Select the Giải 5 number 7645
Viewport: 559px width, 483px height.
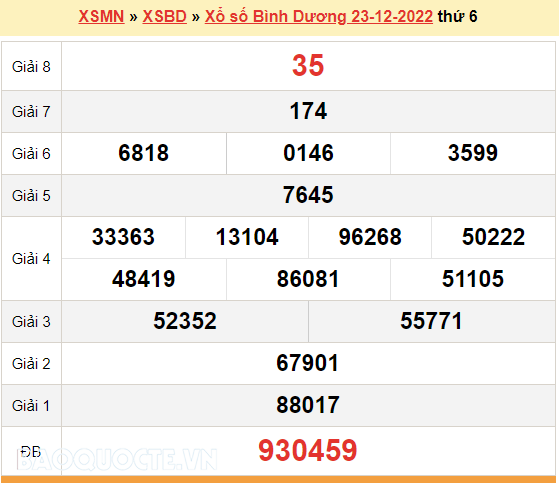tap(308, 195)
